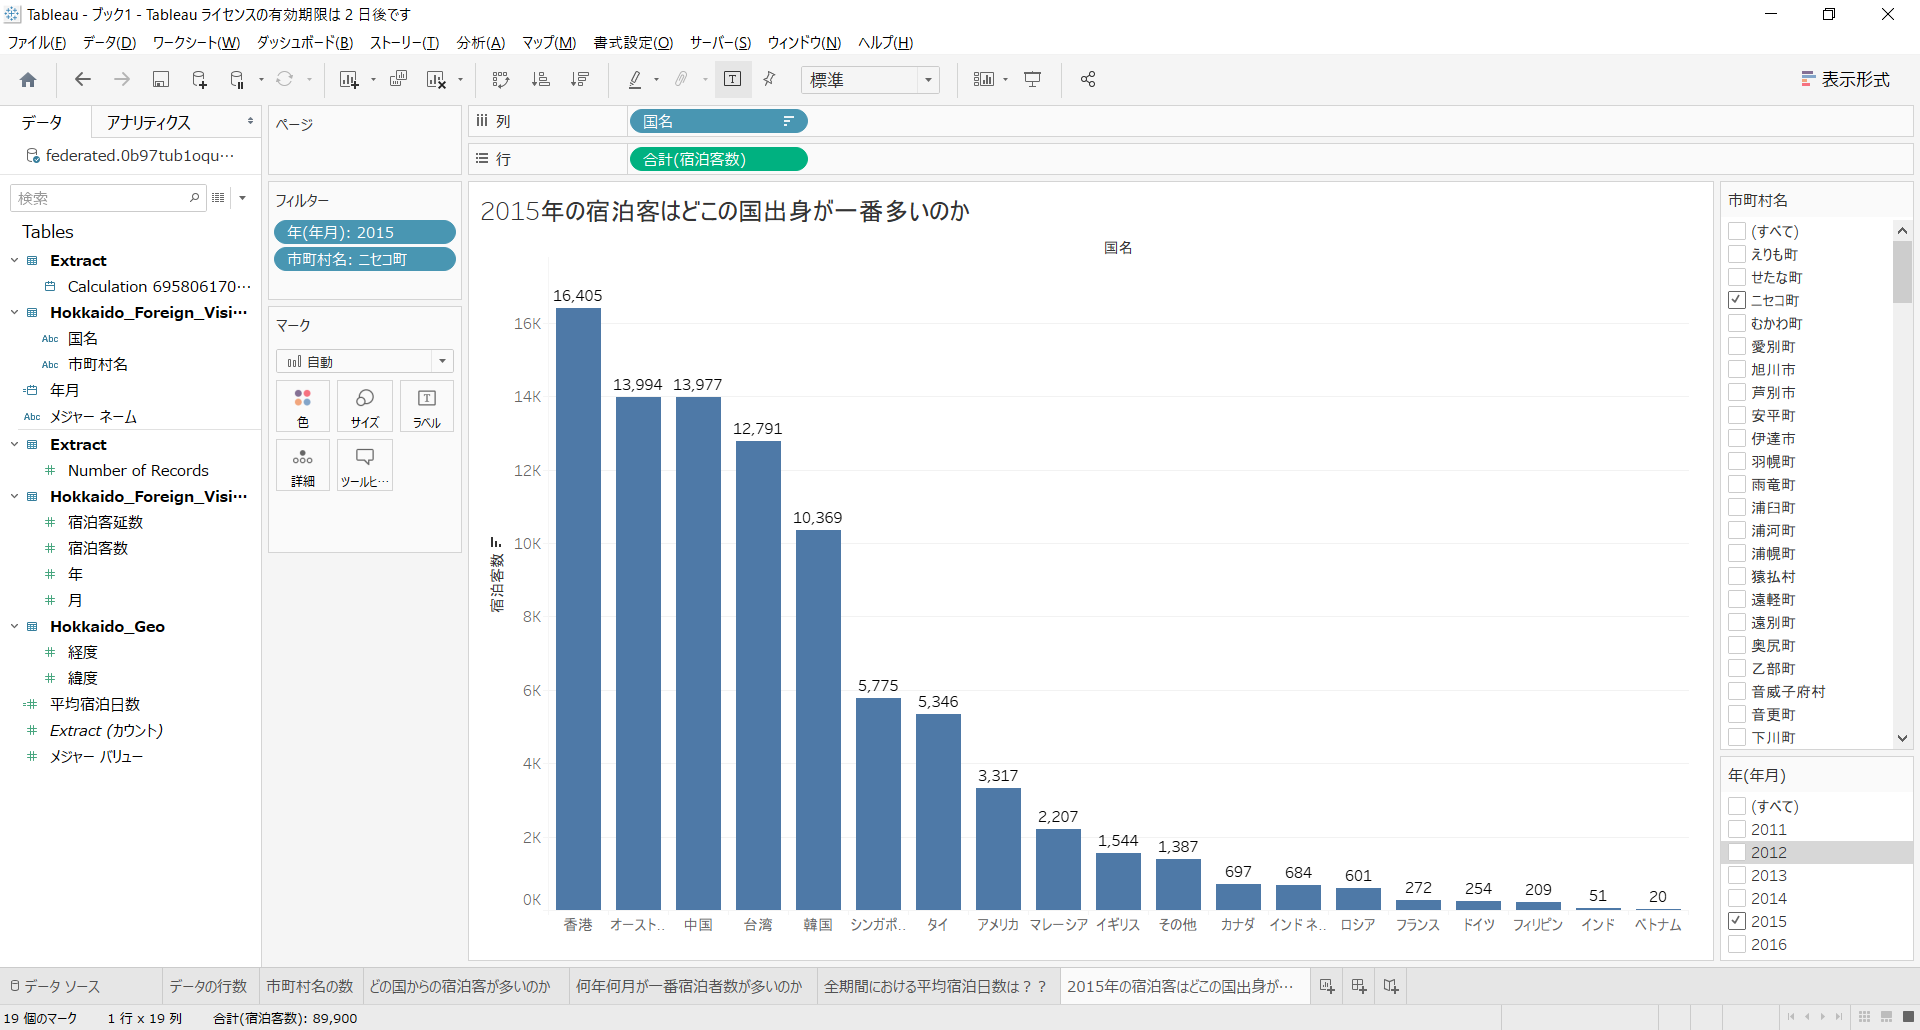Image resolution: width=1920 pixels, height=1030 pixels.
Task: Go to the Tableau start page home icon
Action: click(x=28, y=80)
